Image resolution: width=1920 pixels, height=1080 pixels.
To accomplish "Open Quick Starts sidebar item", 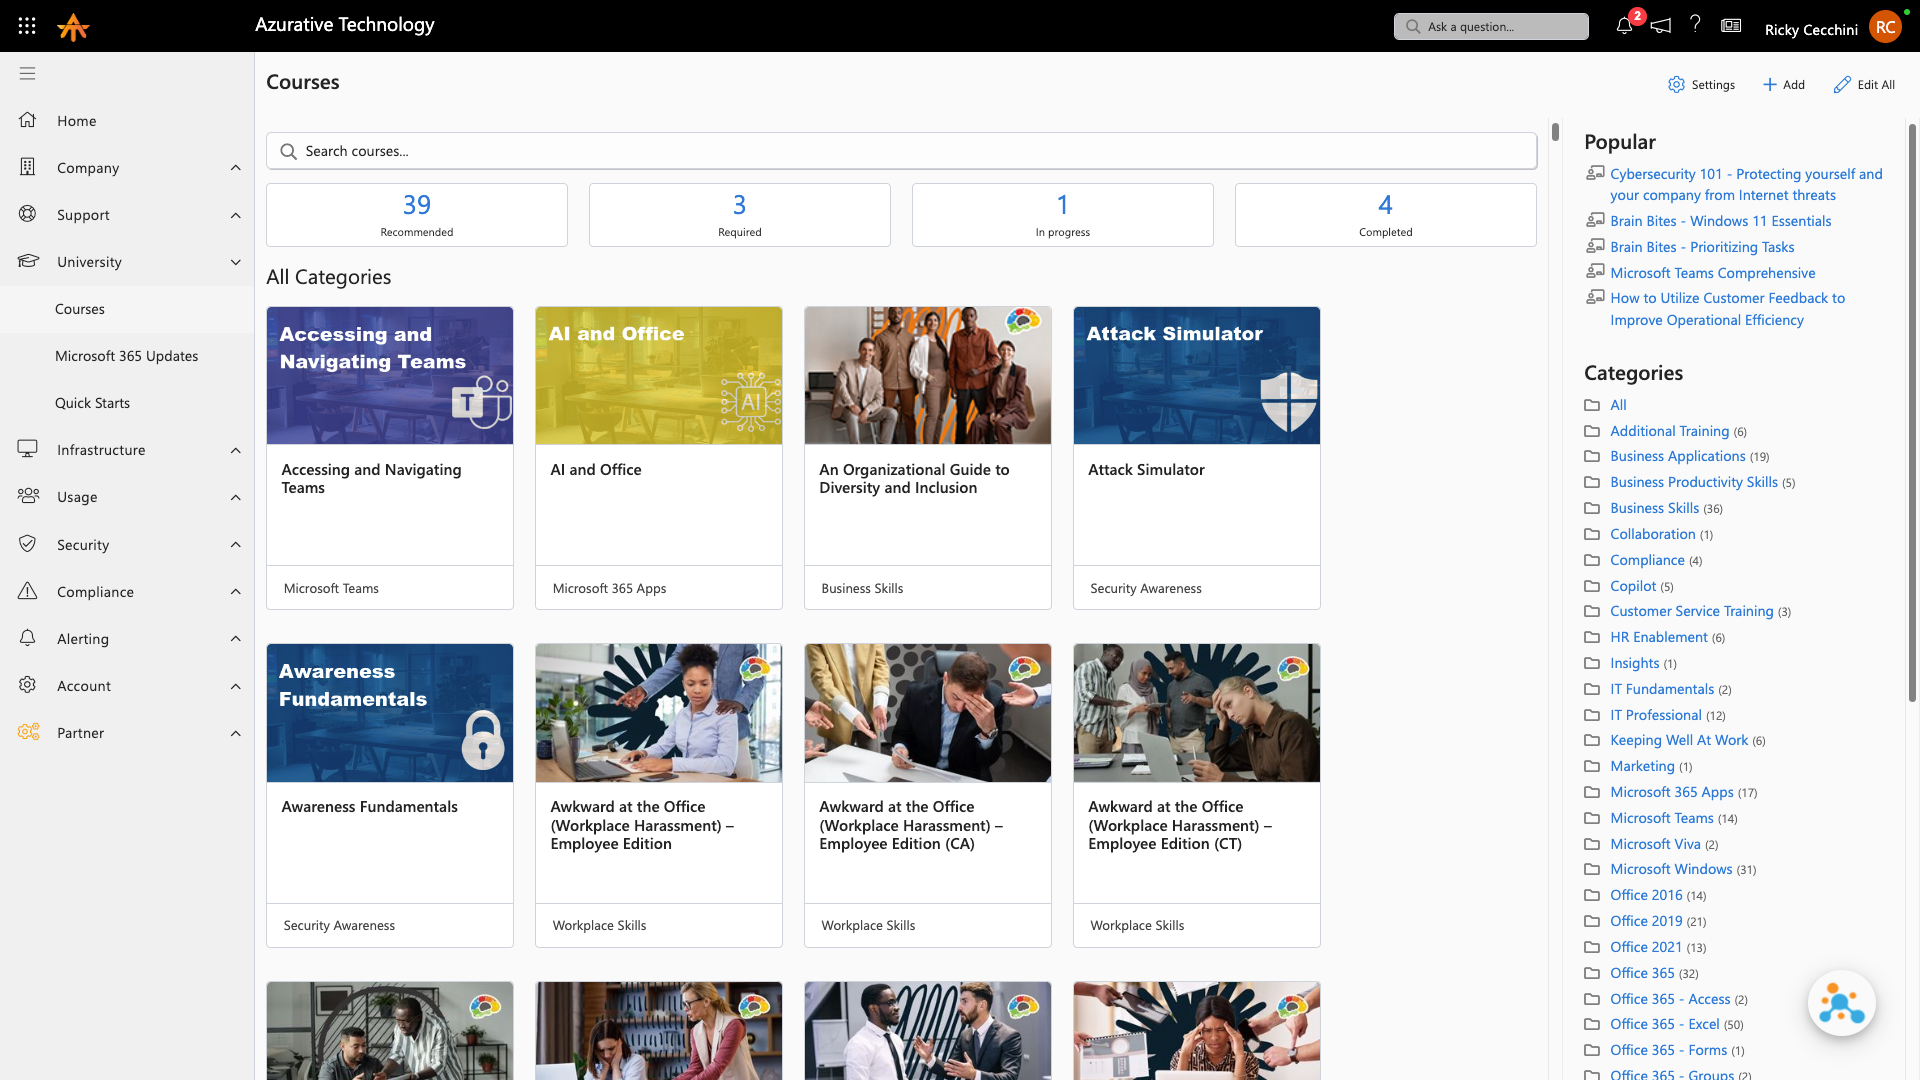I will [127, 403].
